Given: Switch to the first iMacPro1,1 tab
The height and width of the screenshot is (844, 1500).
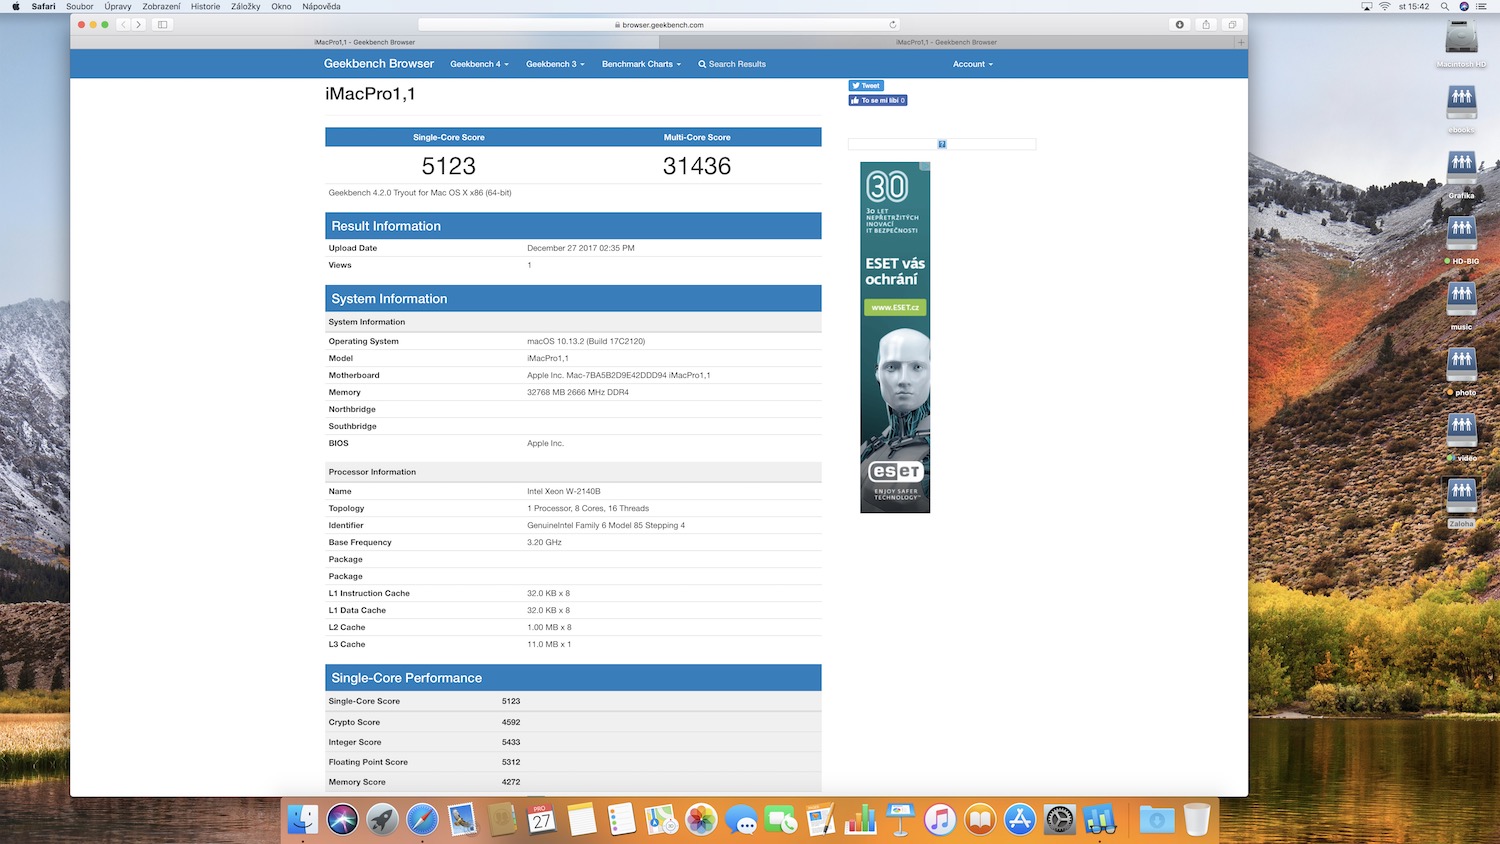Looking at the screenshot, I should (x=365, y=42).
